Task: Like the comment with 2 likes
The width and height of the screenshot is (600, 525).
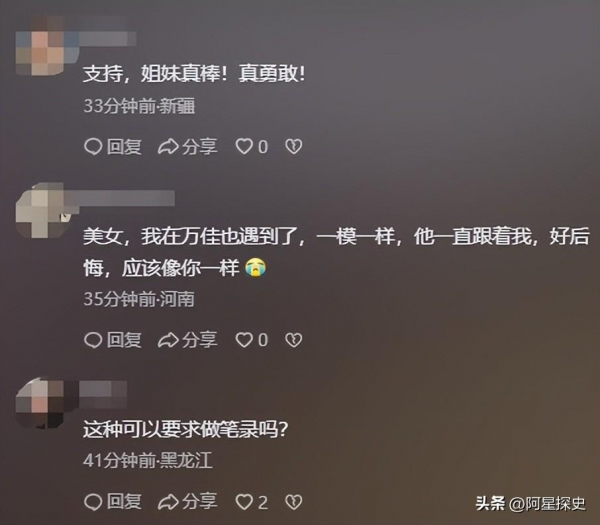Action: click(251, 502)
